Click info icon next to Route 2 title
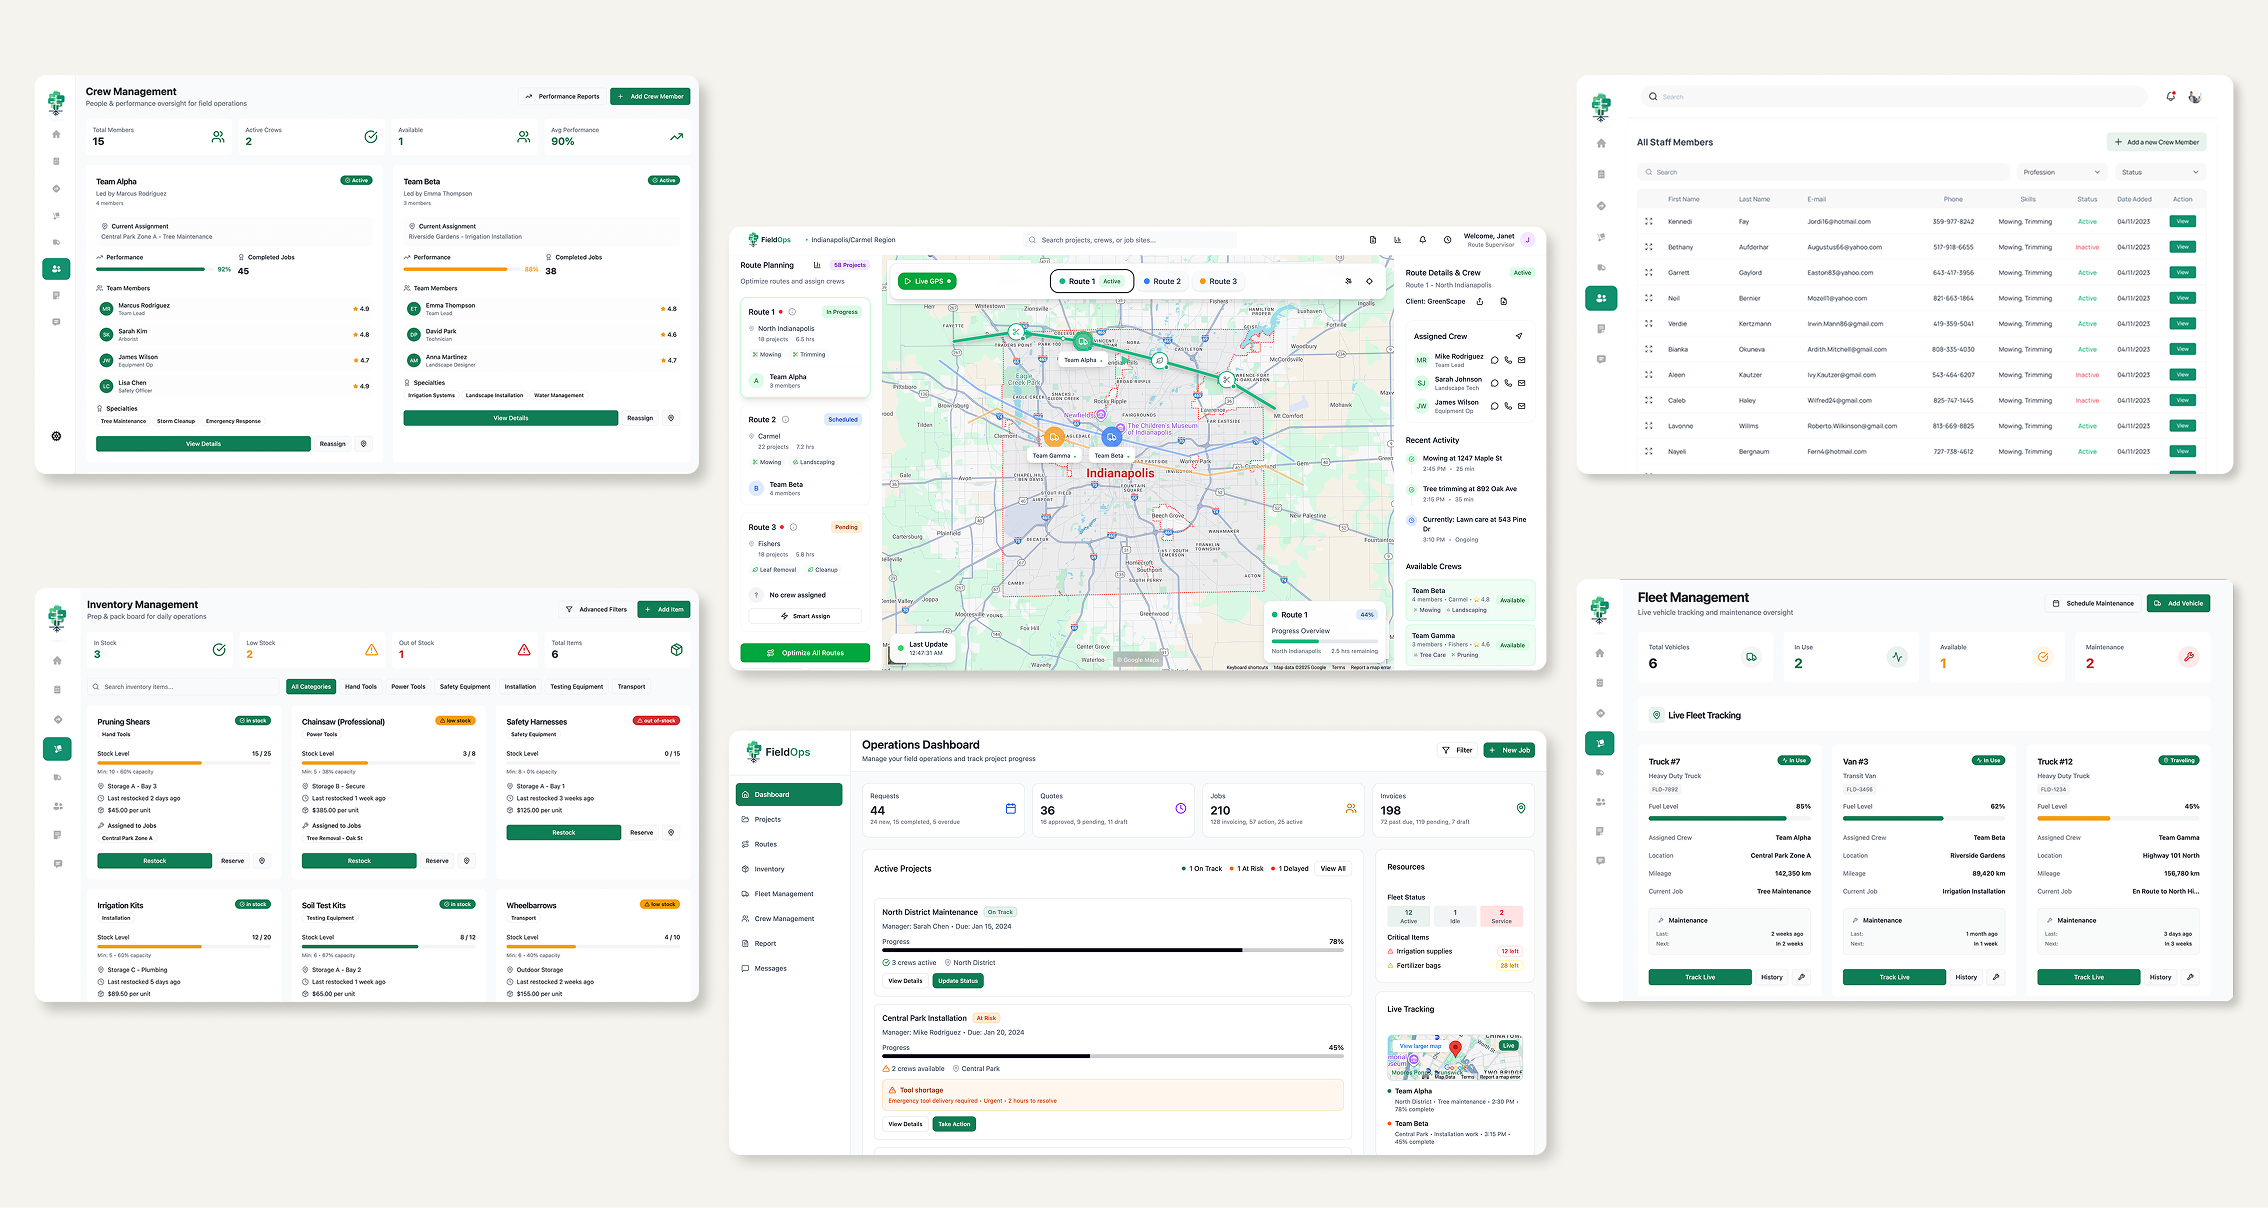Viewport: 2268px width, 1208px height. 785,420
